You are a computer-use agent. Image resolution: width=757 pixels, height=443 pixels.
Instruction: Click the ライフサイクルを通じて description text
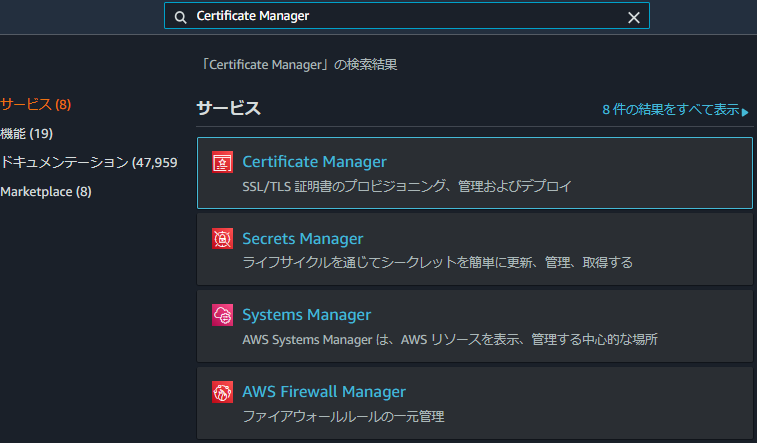coord(437,263)
